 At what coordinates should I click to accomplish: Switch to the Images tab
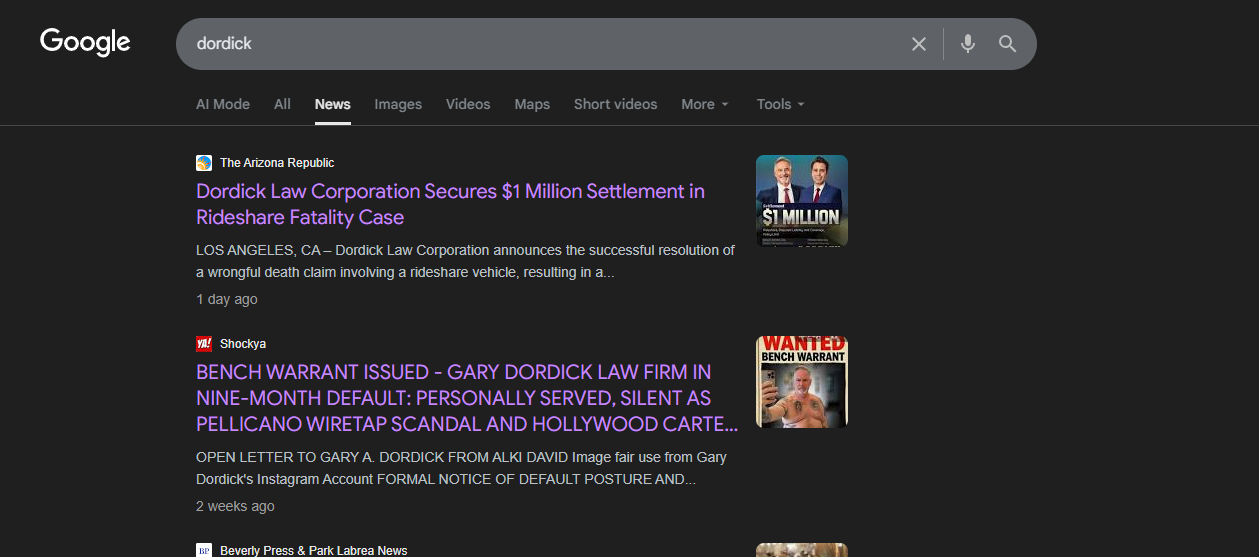pos(398,104)
